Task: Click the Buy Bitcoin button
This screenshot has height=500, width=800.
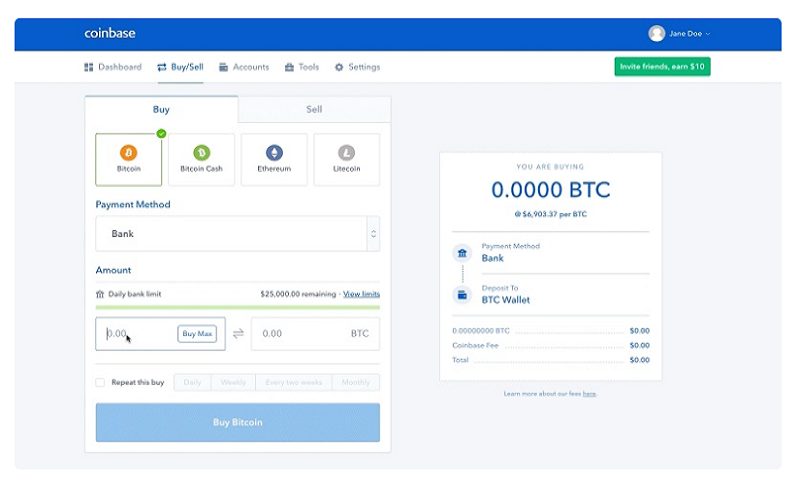Action: pos(238,422)
